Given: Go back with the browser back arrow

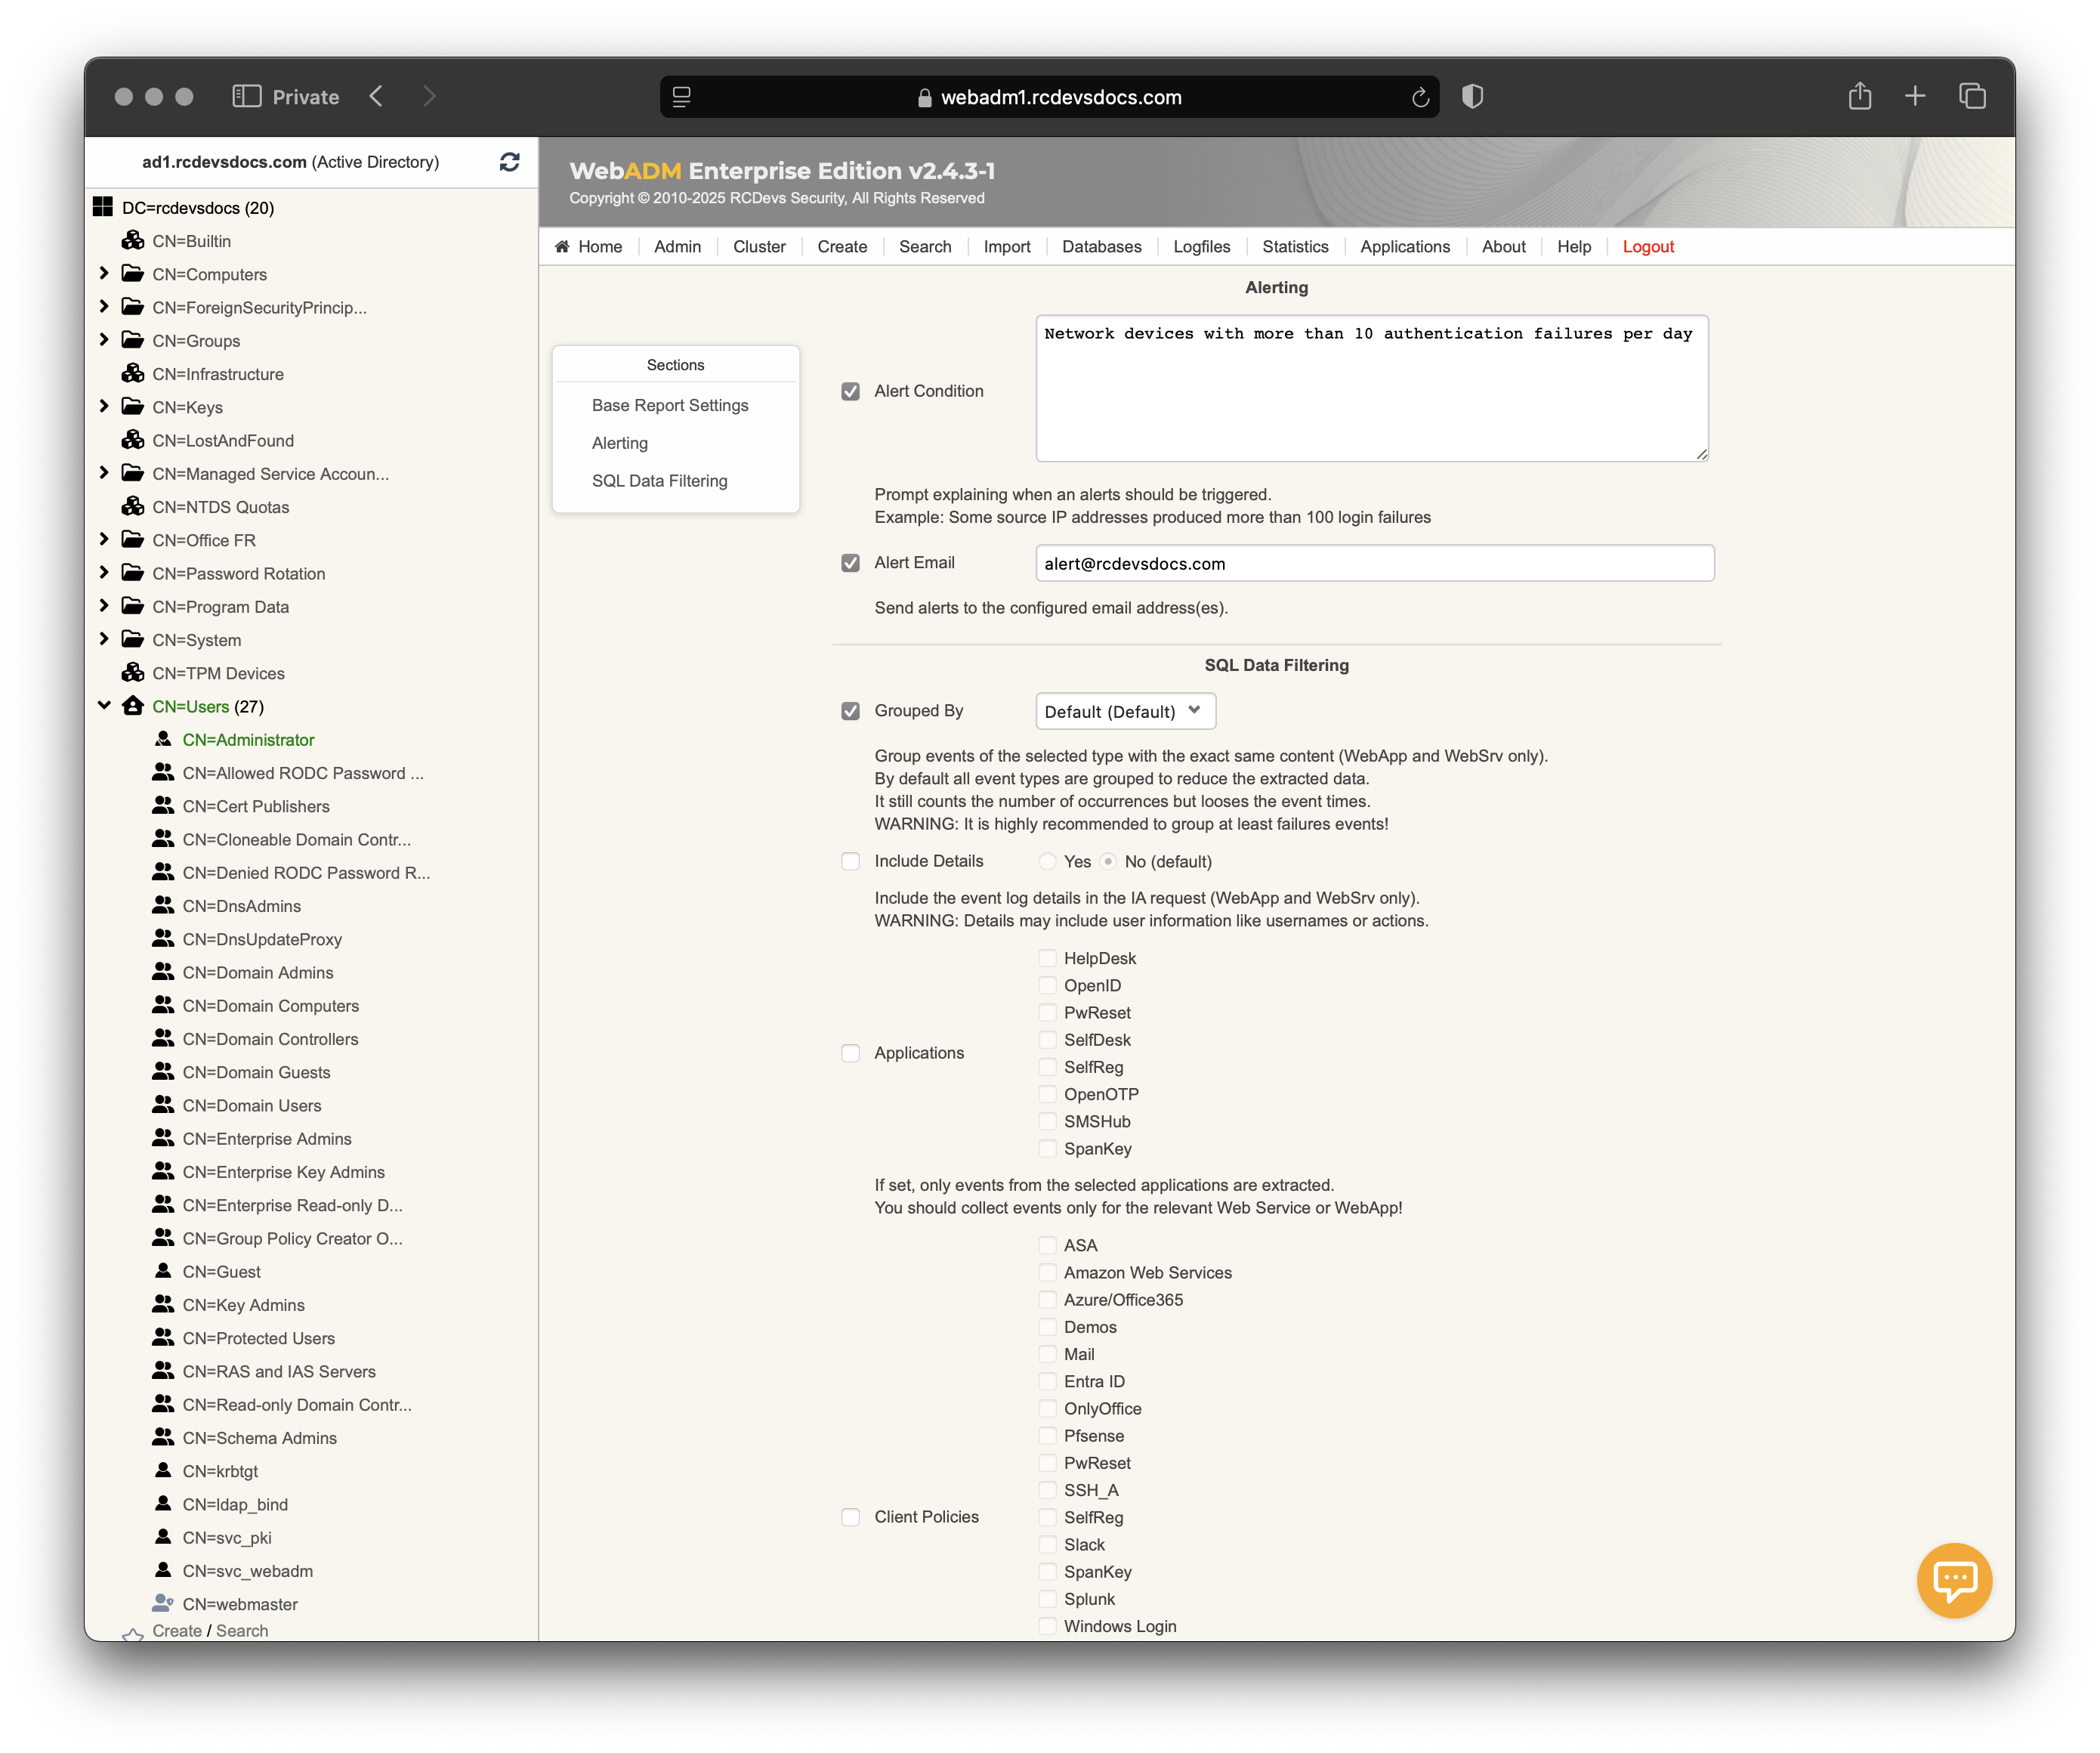Looking at the screenshot, I should point(376,96).
